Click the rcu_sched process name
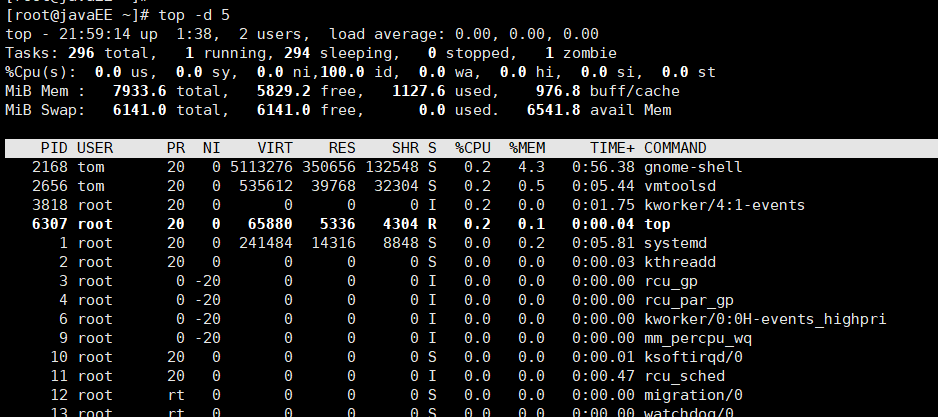This screenshot has height=417, width=938. (x=684, y=376)
